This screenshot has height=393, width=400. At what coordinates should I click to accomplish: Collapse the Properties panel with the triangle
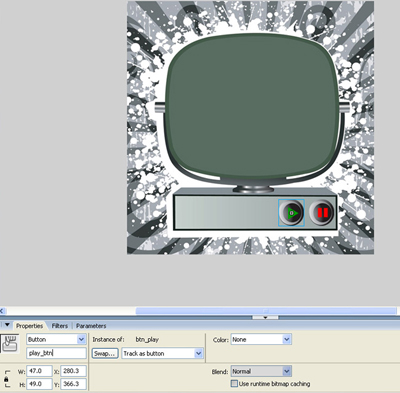coord(7,325)
